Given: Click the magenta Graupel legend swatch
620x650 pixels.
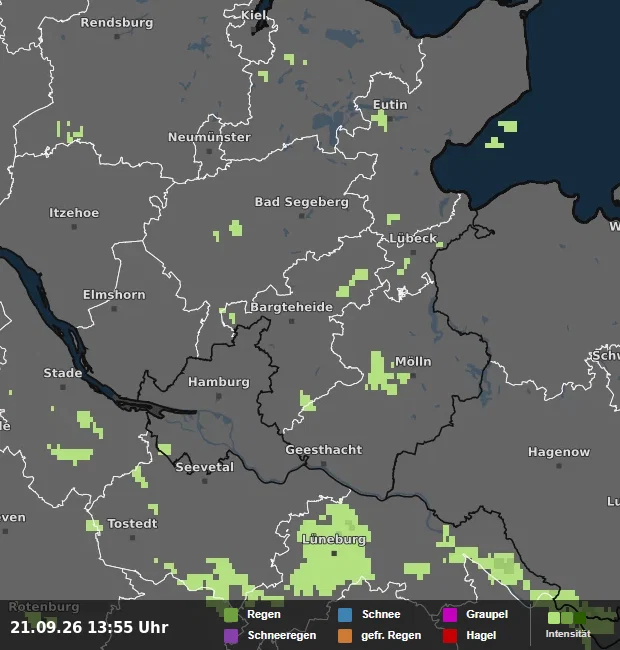Looking at the screenshot, I should [450, 615].
